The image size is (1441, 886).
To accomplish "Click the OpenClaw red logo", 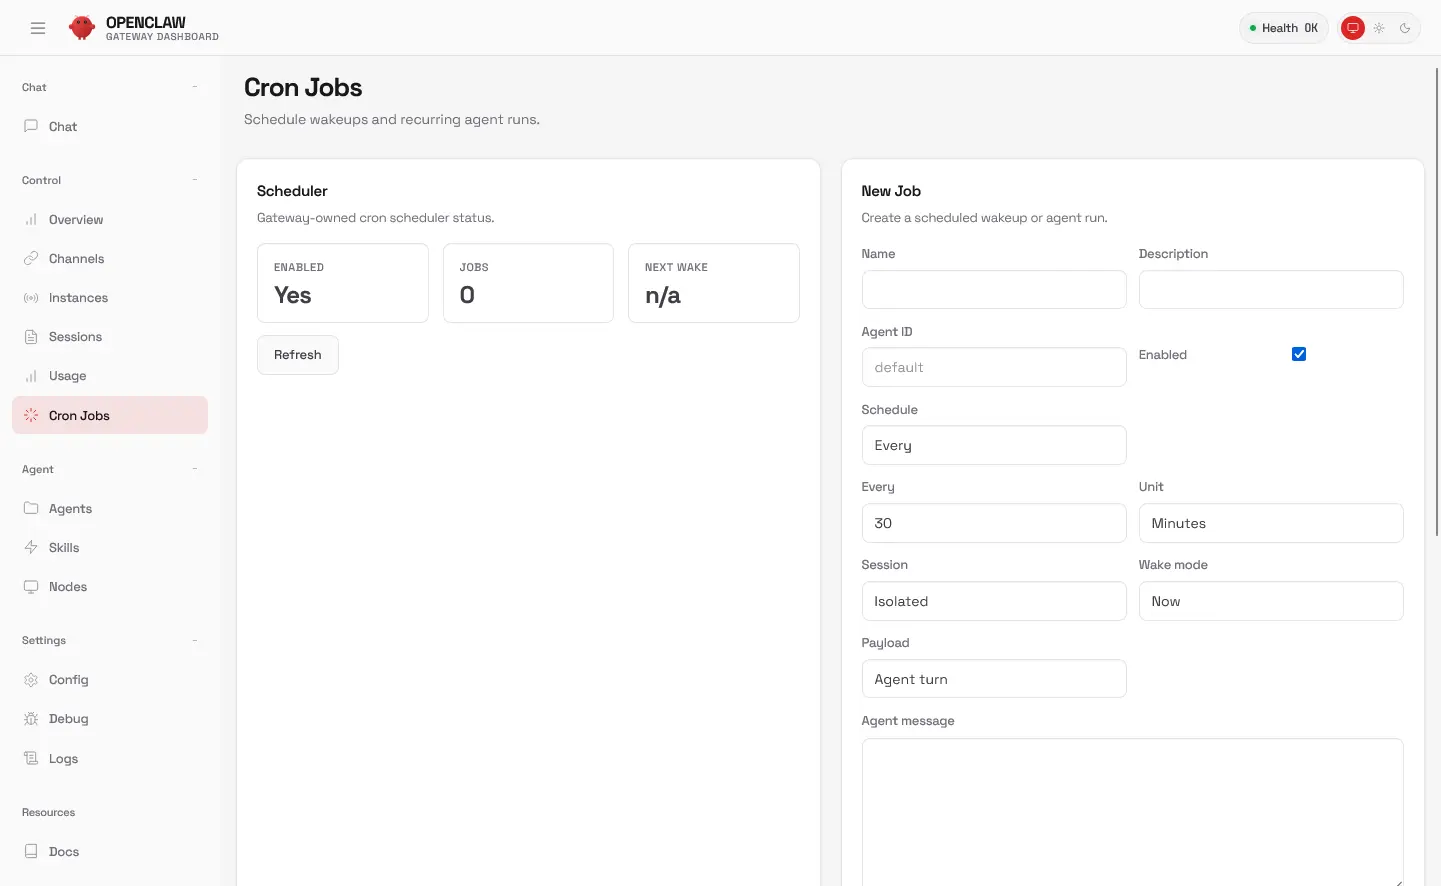I will [x=82, y=28].
